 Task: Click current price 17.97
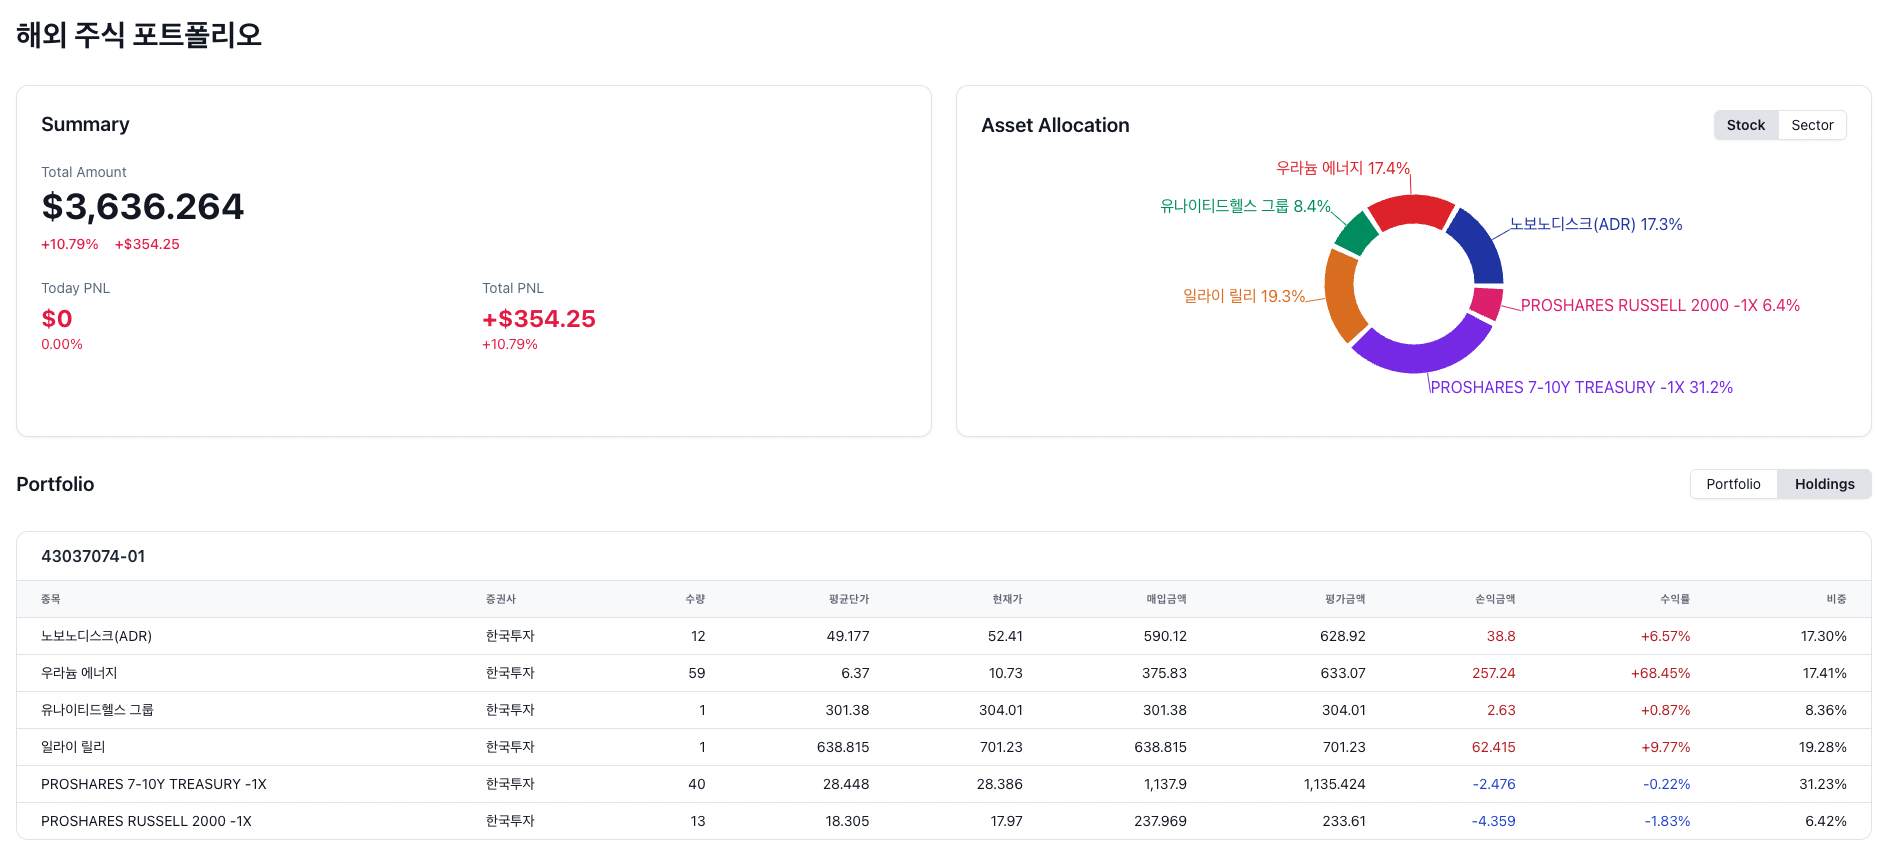pos(1006,821)
